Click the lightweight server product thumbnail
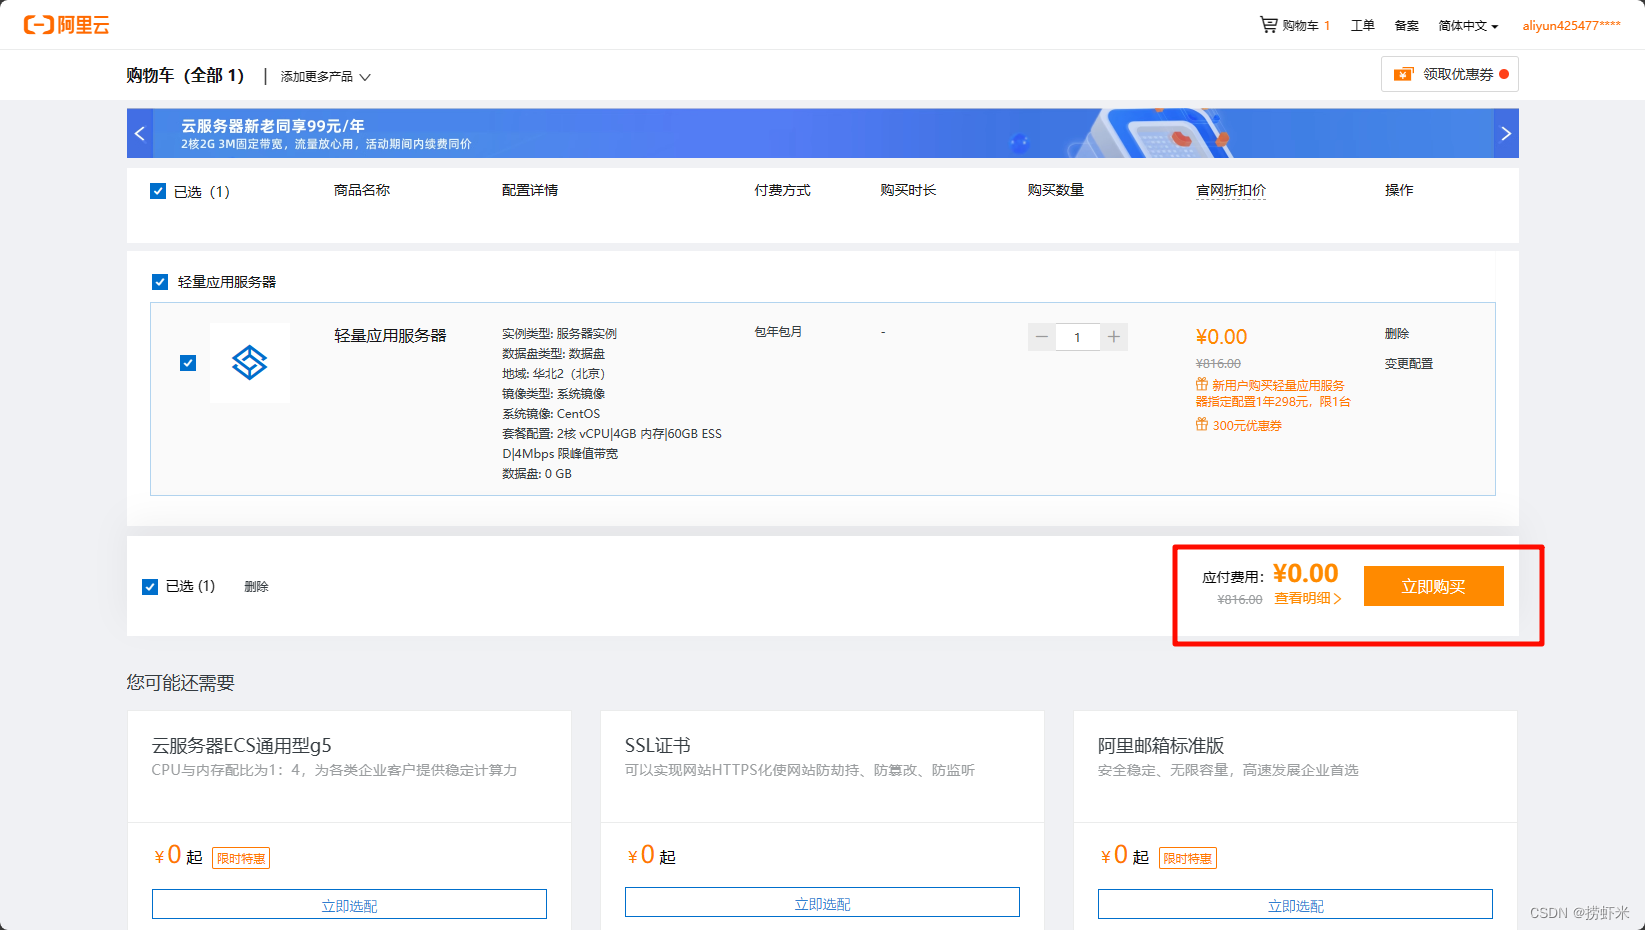The image size is (1645, 930). [x=249, y=362]
